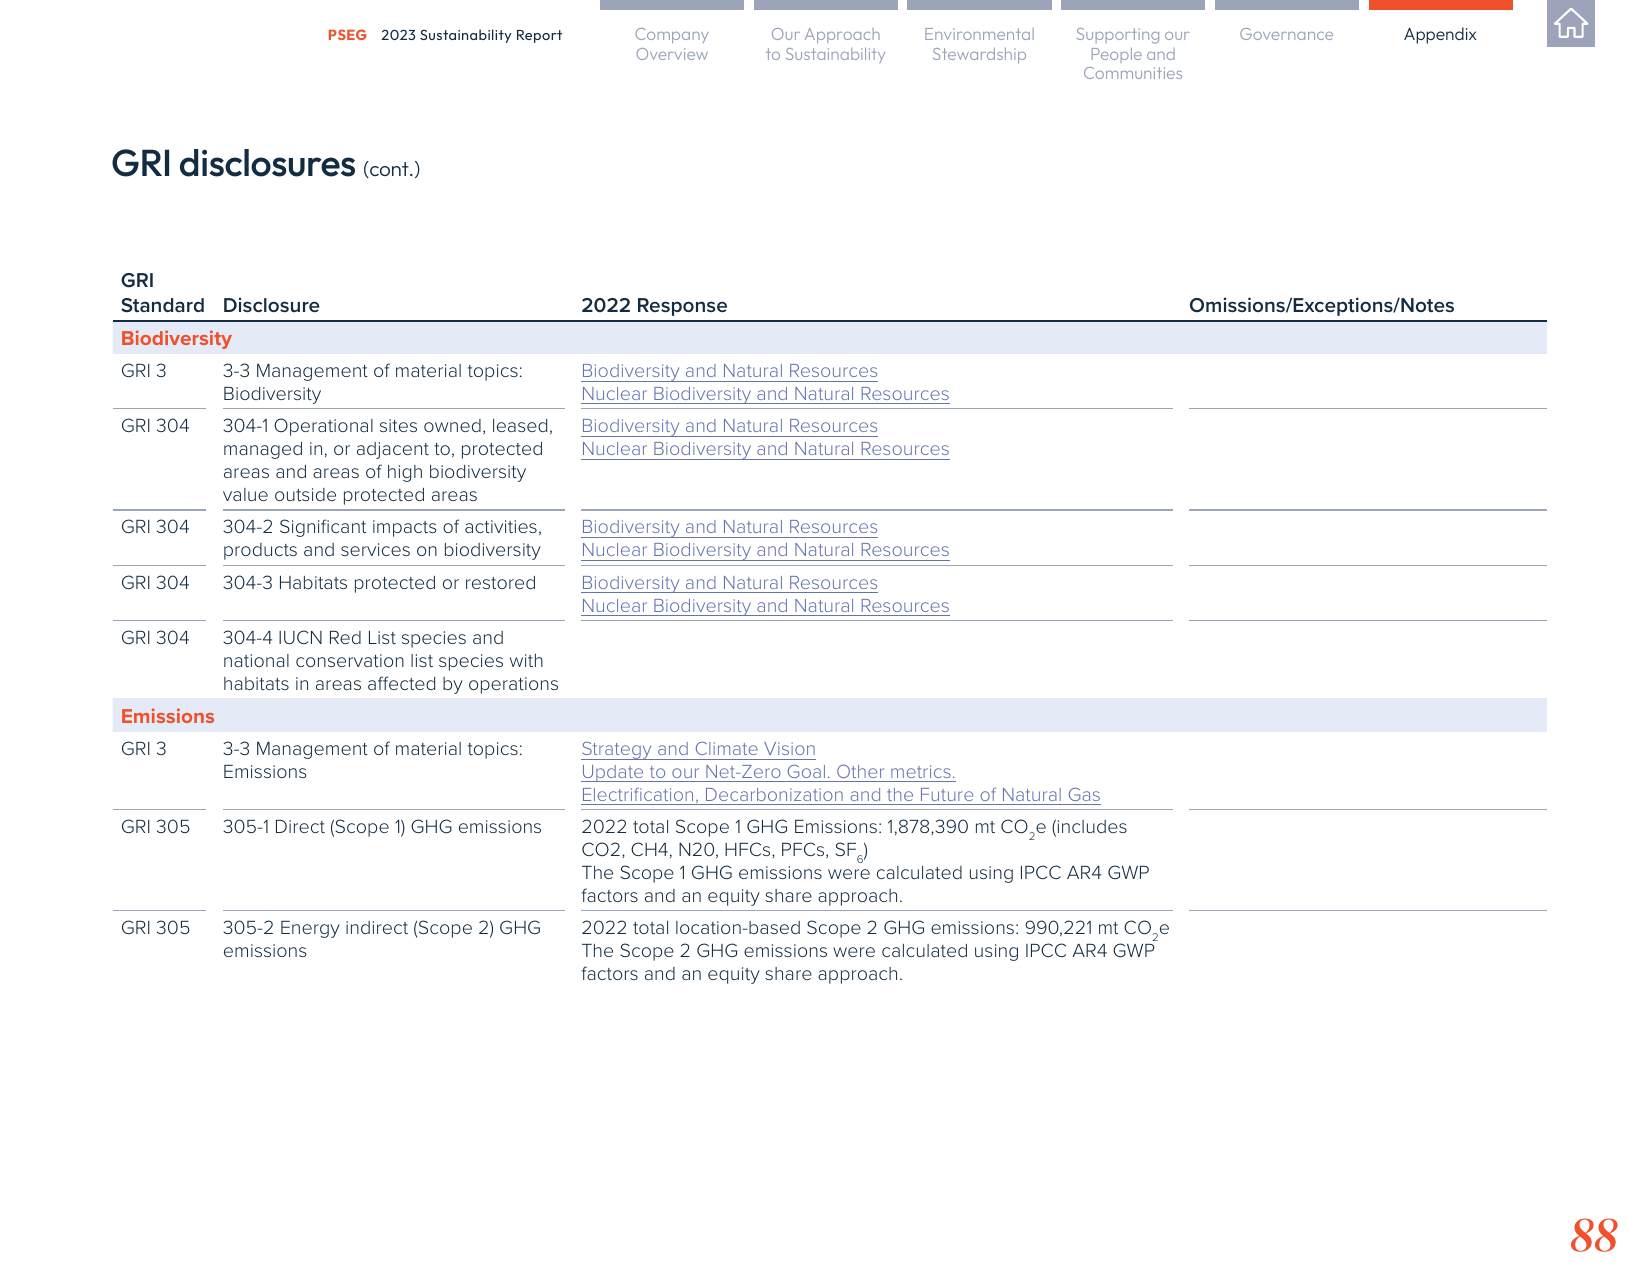The image size is (1650, 1275).
Task: Open Nuclear Biodiversity and Natural Resources link for 304-1
Action: pos(765,449)
